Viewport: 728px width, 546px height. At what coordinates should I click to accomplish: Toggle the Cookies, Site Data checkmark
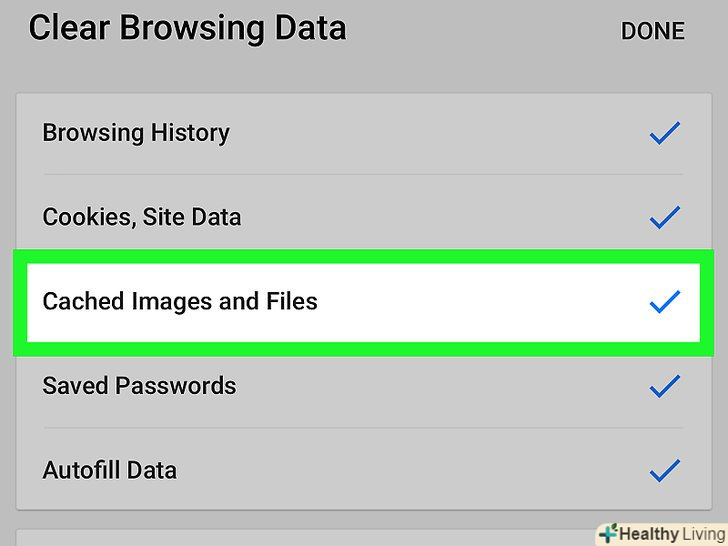[x=664, y=217]
